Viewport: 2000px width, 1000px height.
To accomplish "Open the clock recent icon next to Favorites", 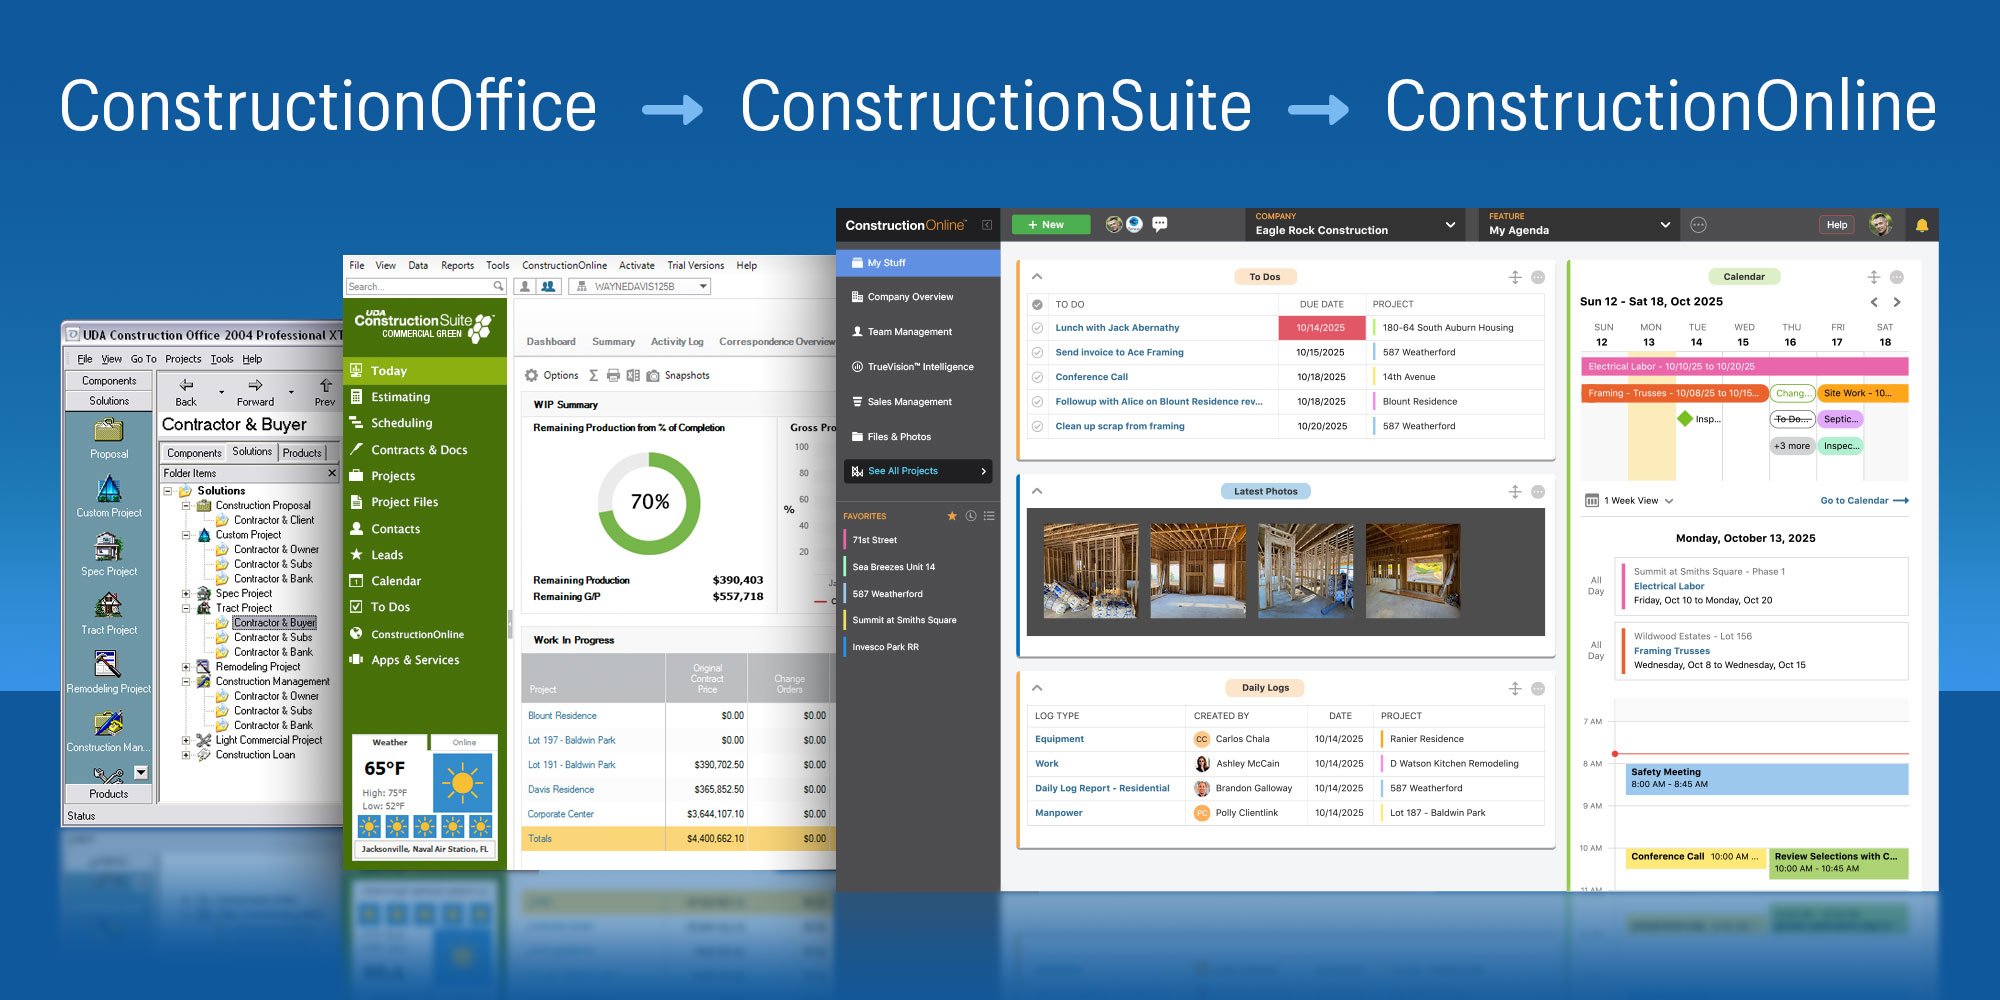I will click(970, 516).
